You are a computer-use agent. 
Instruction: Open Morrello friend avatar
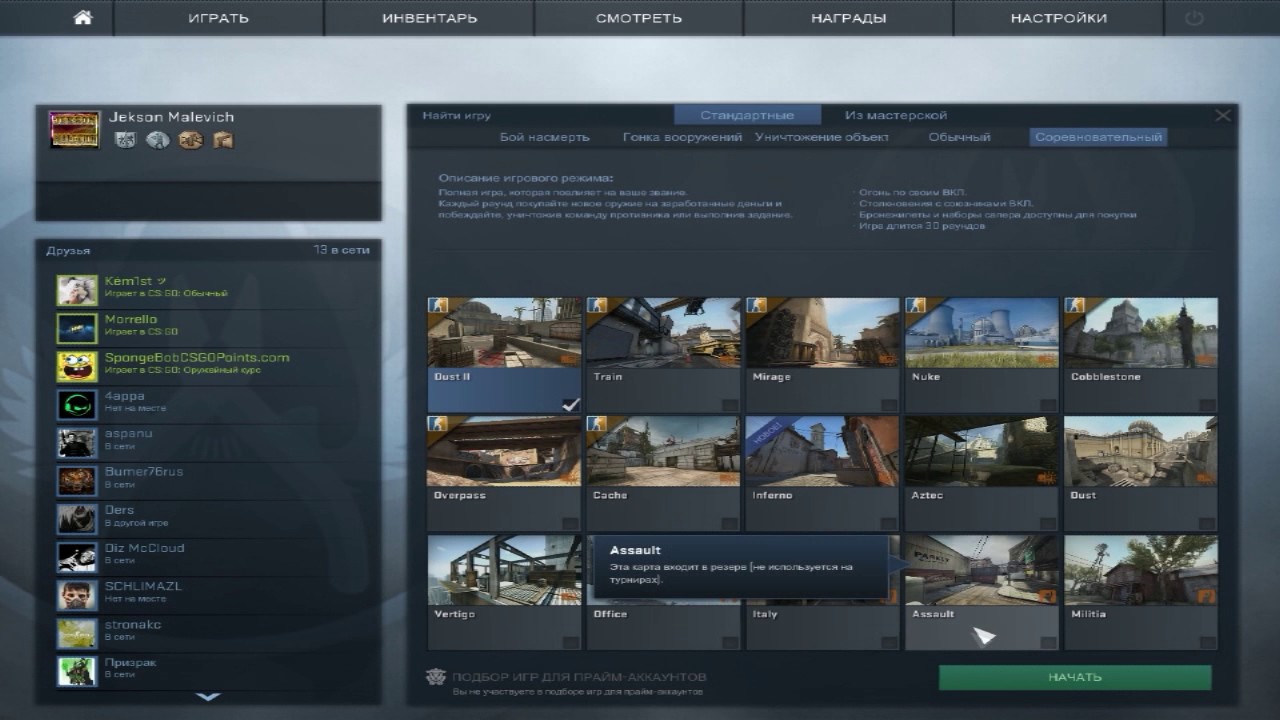coord(77,328)
